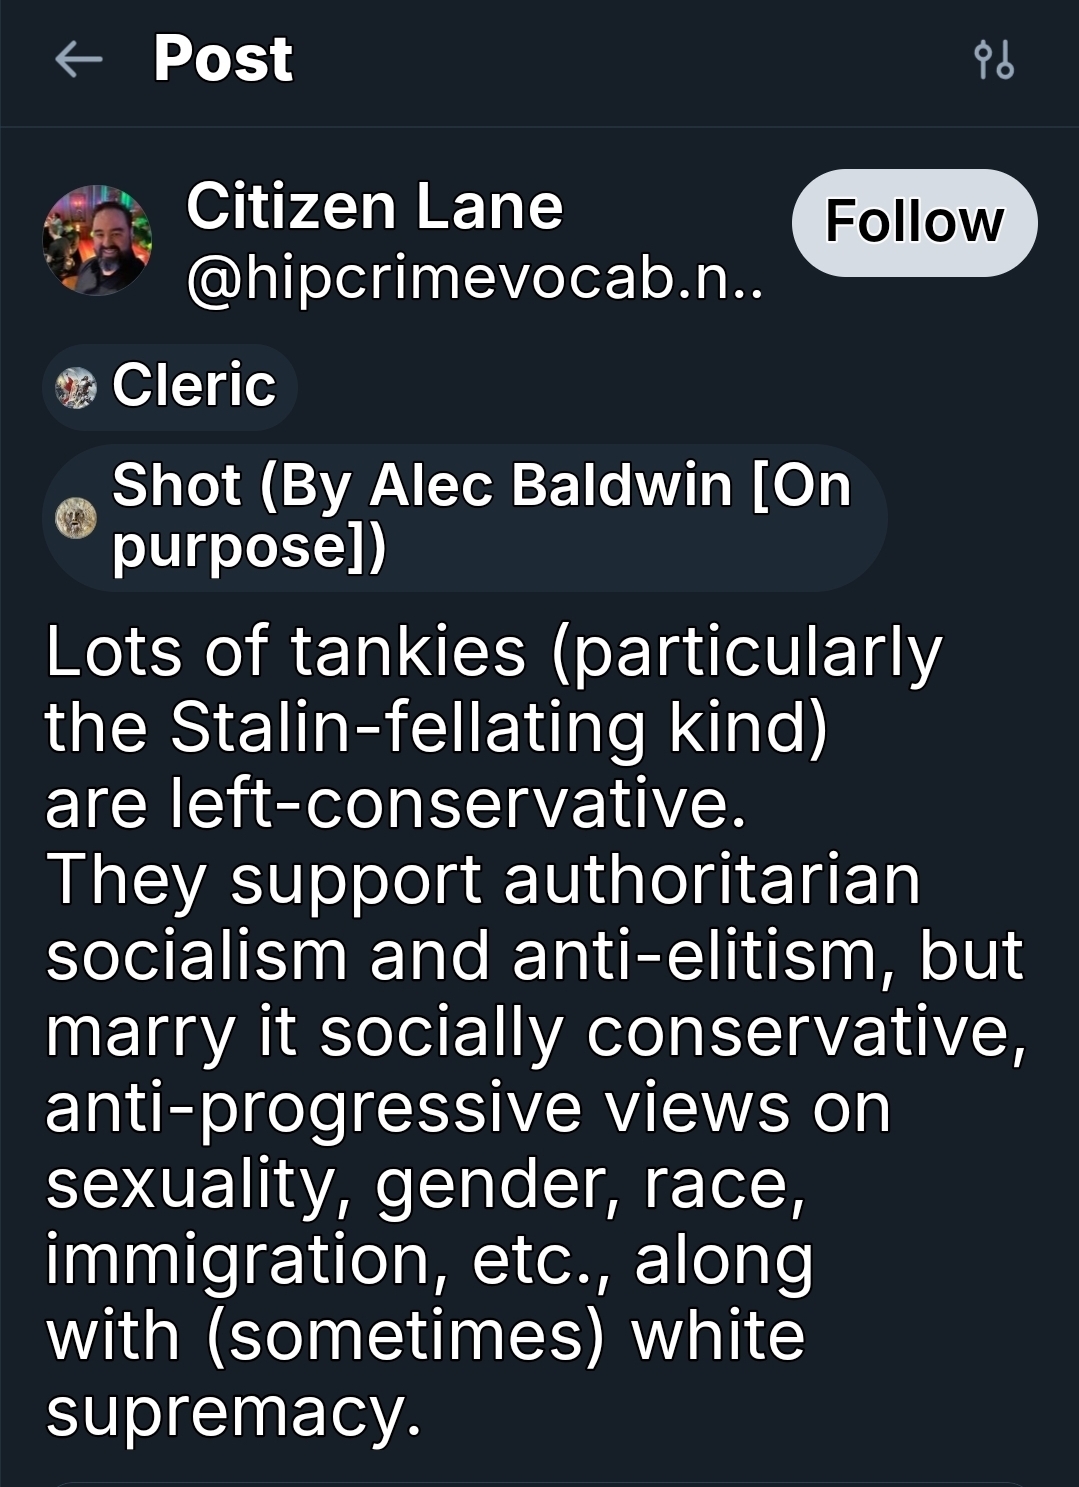Click the Shot label's round icon
1079x1487 pixels.
pyautogui.click(x=76, y=518)
